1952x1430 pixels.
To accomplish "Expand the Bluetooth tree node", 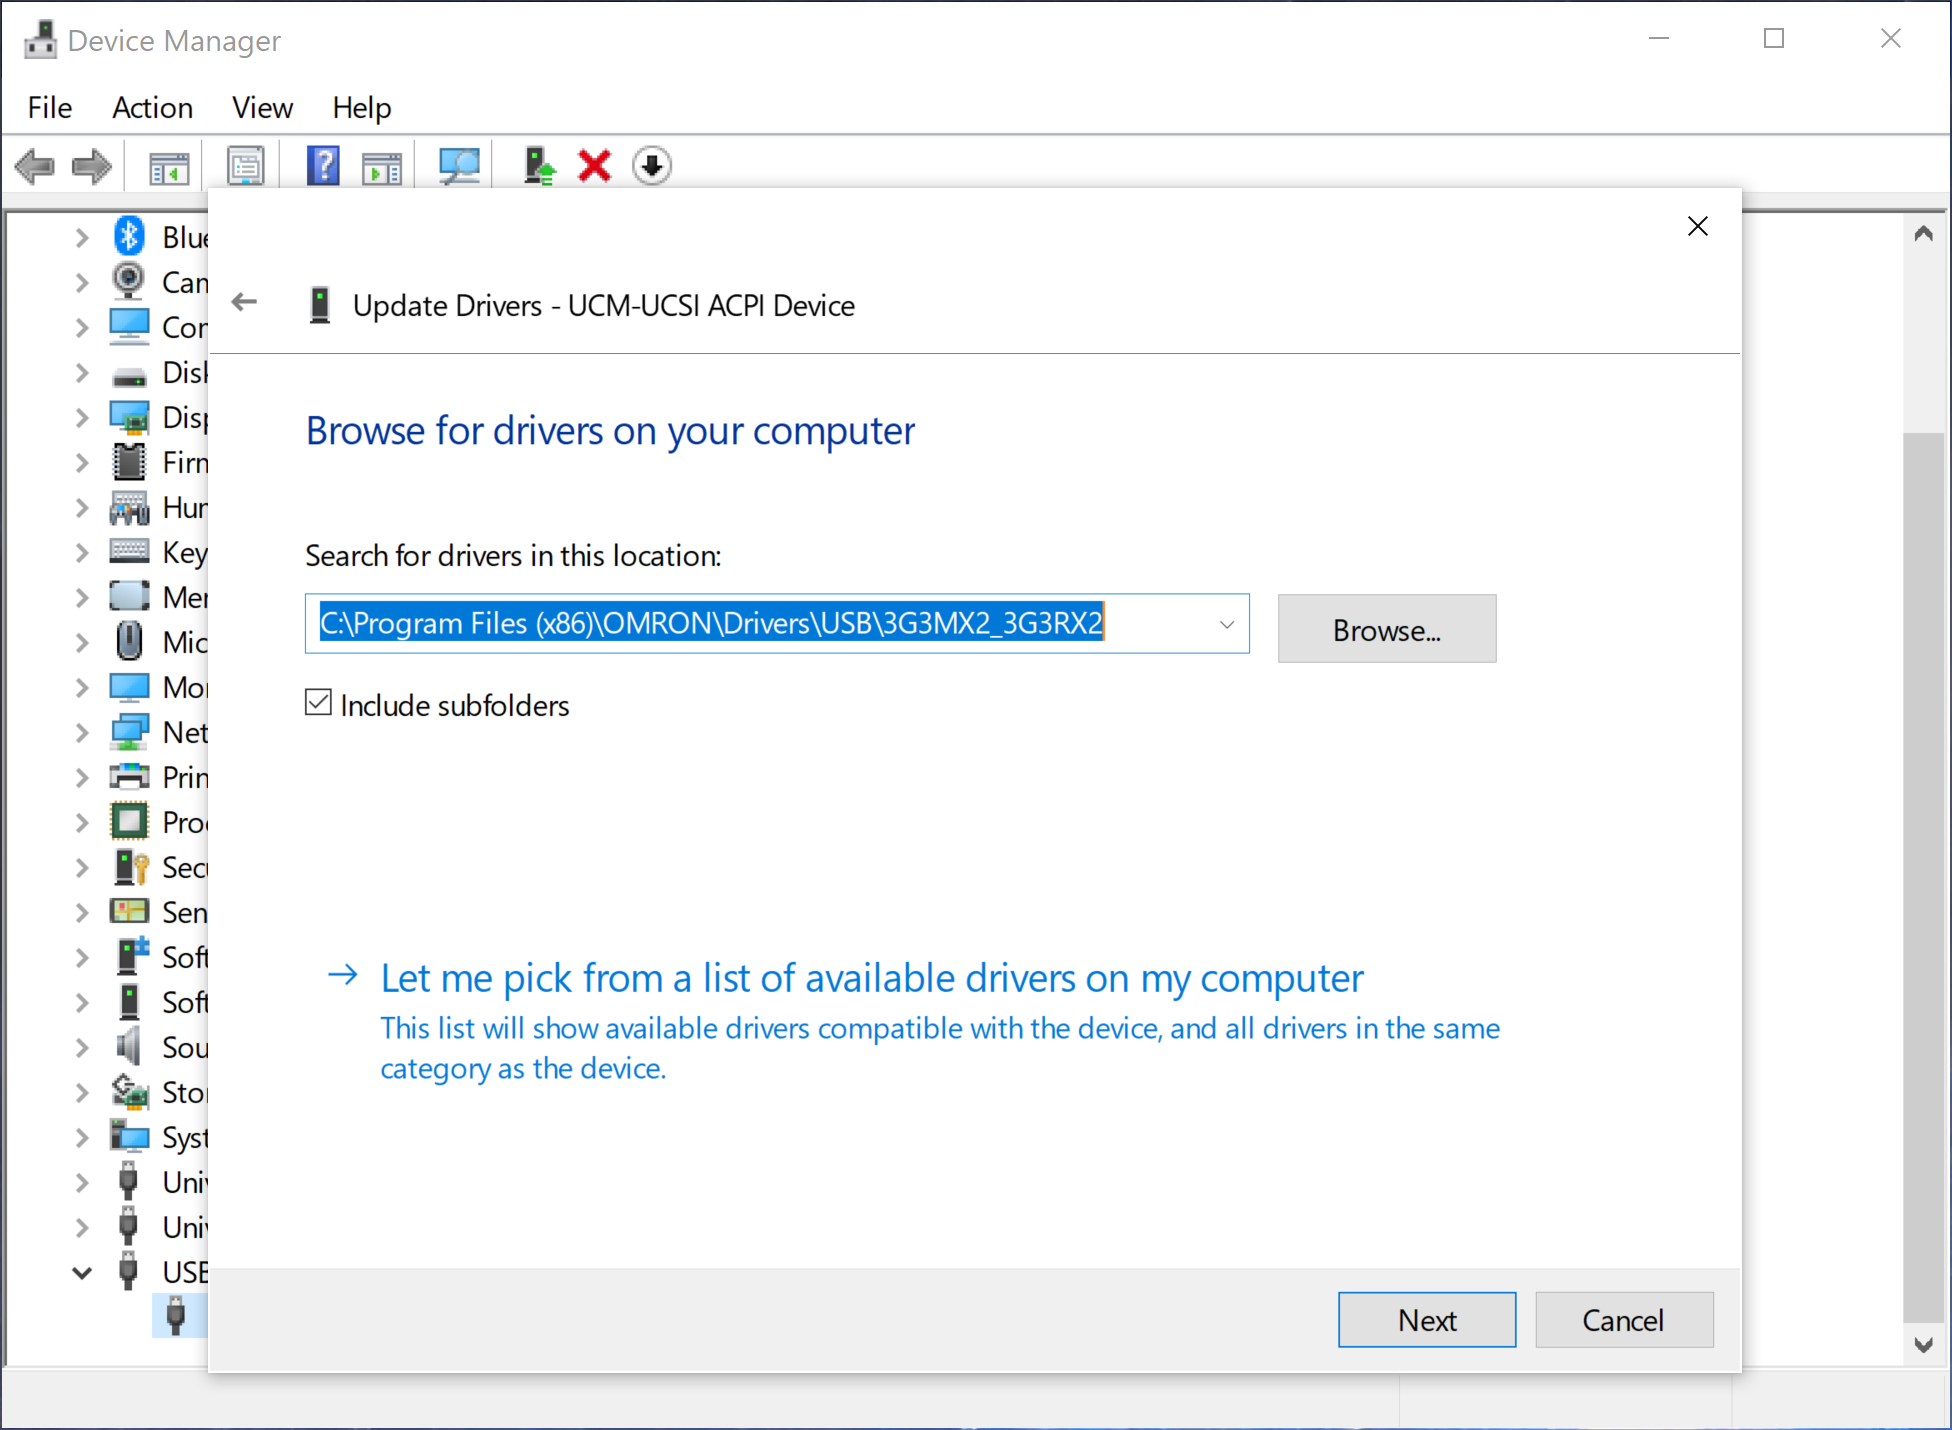I will (82, 238).
